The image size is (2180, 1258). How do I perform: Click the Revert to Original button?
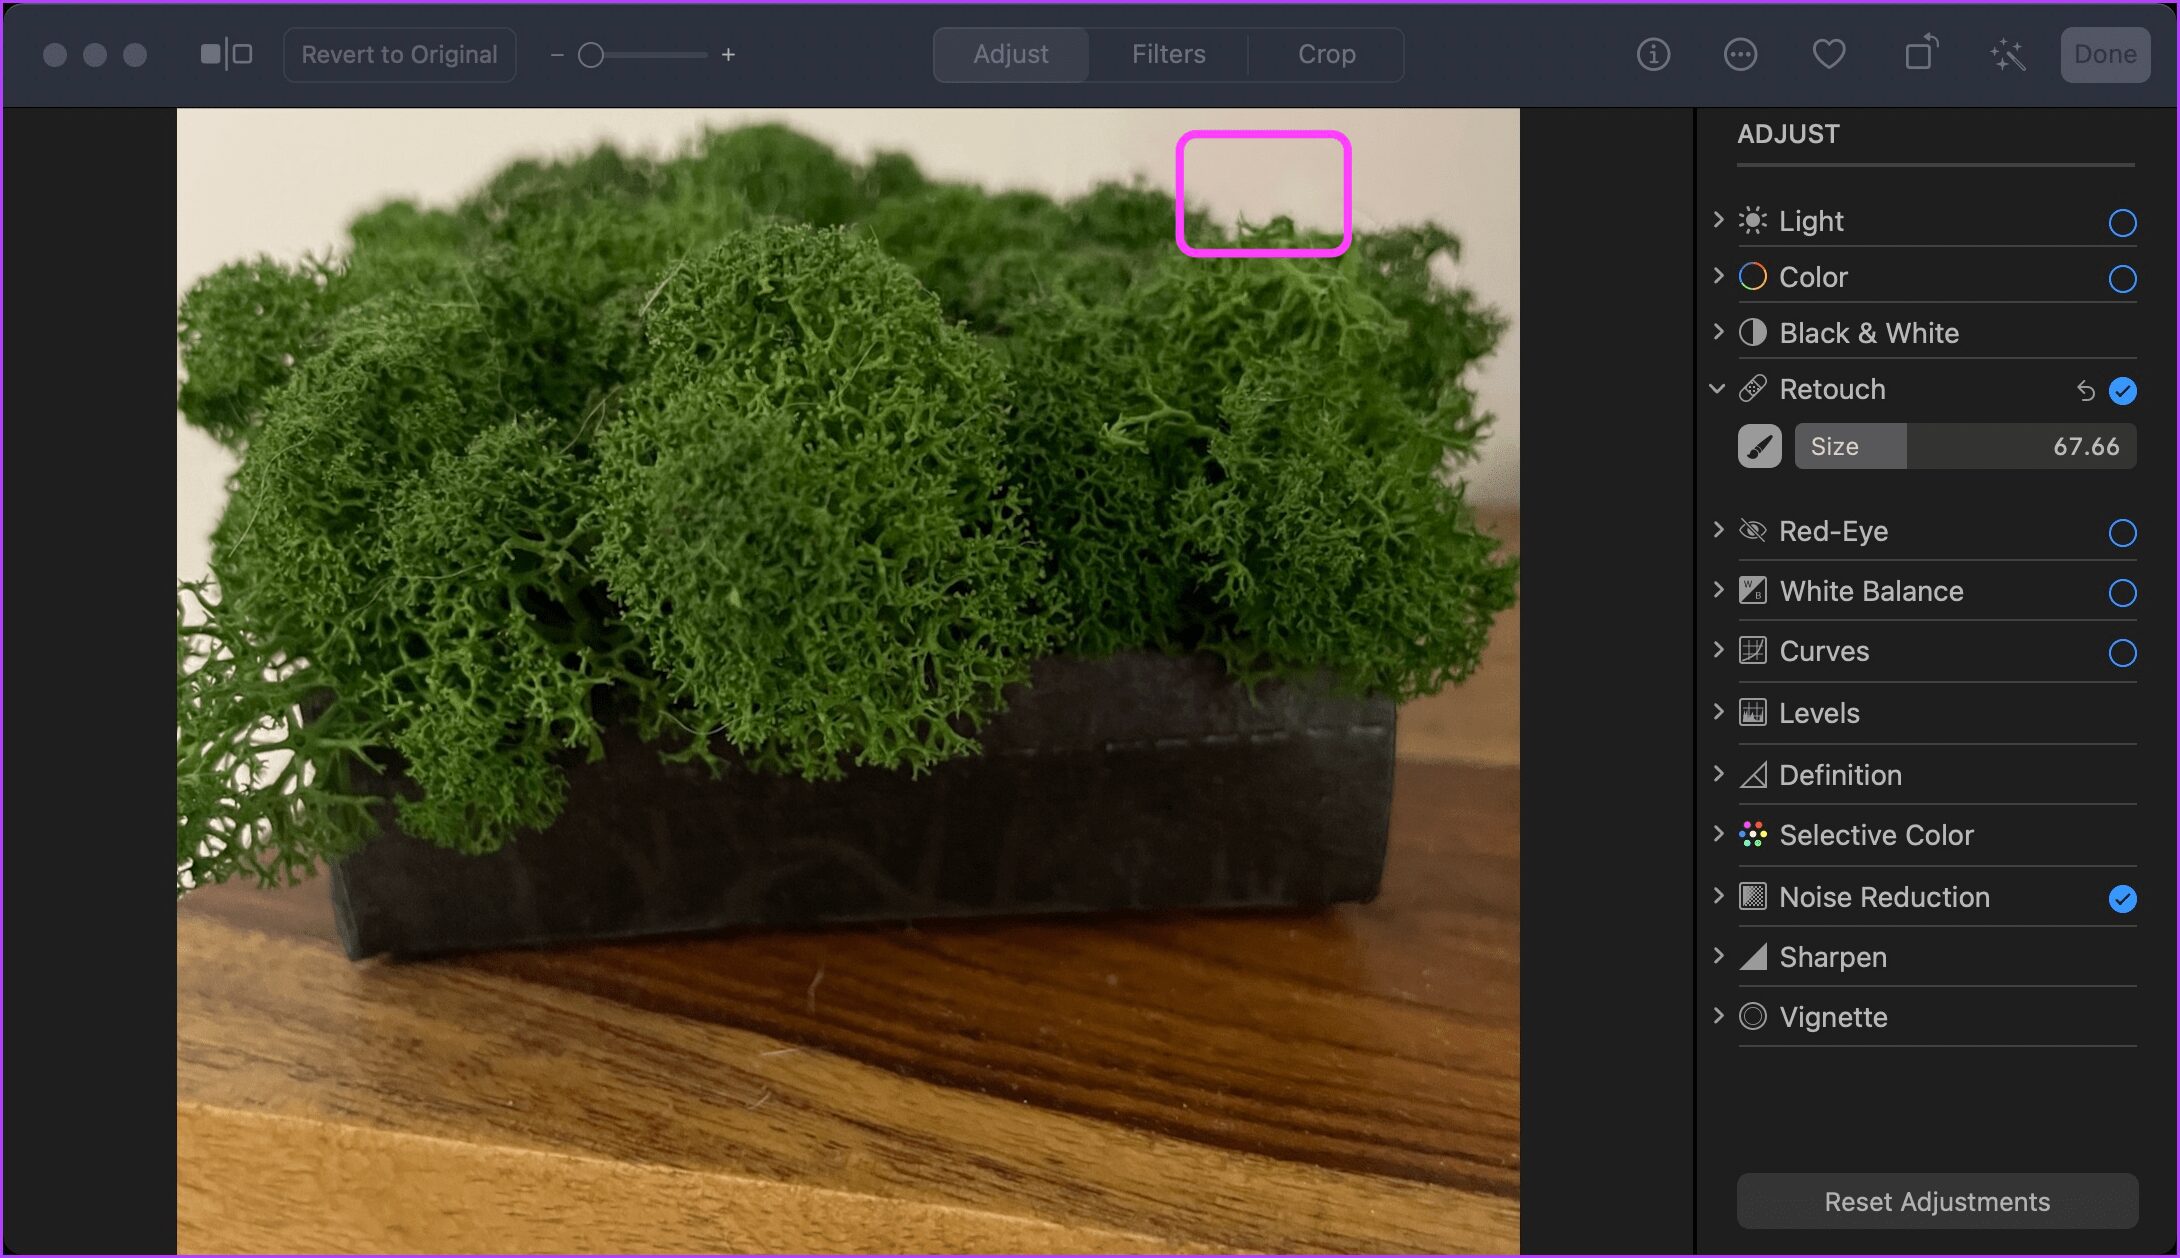(x=398, y=55)
